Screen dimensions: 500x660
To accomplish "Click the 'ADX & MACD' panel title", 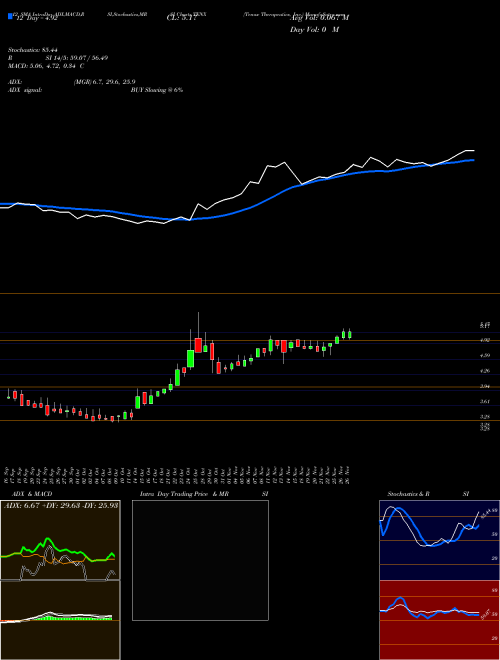I will [32, 494].
